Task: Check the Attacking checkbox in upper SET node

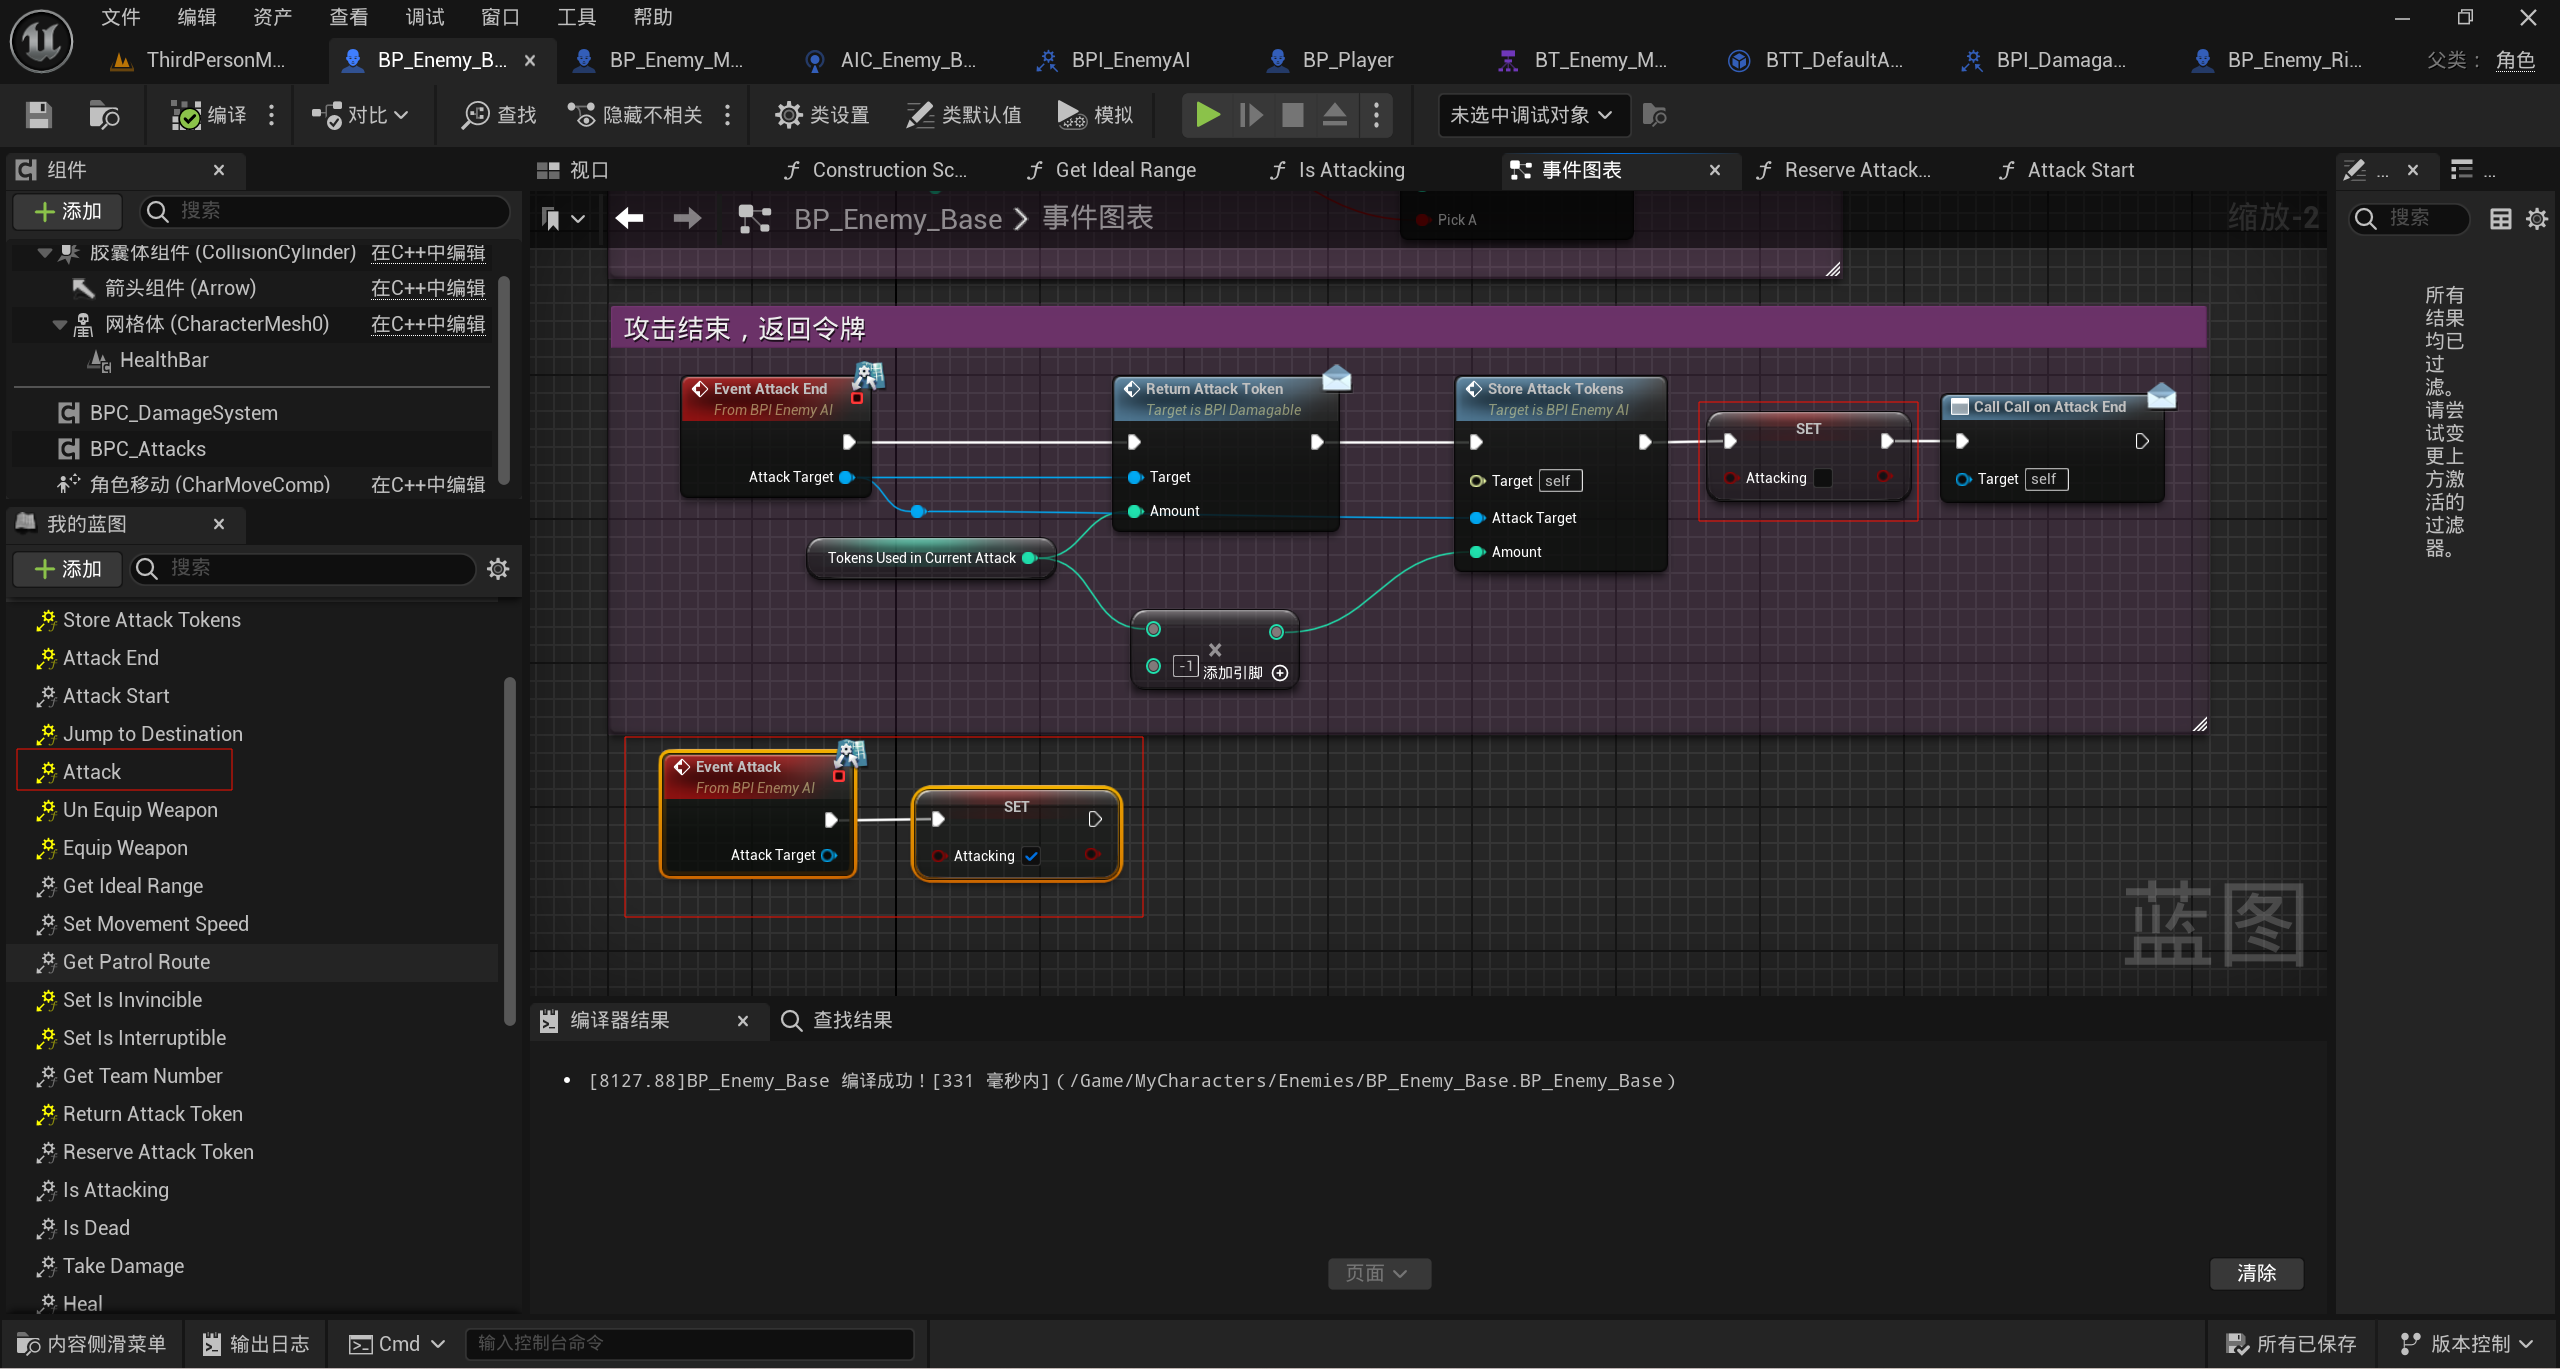Action: coord(1823,478)
